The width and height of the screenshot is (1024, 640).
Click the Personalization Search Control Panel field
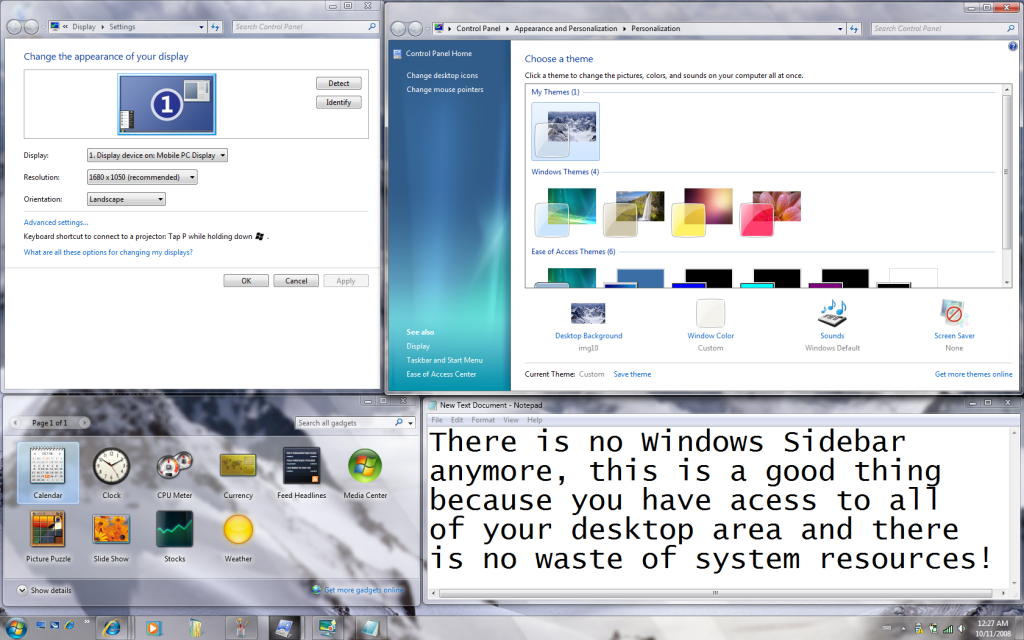point(939,29)
